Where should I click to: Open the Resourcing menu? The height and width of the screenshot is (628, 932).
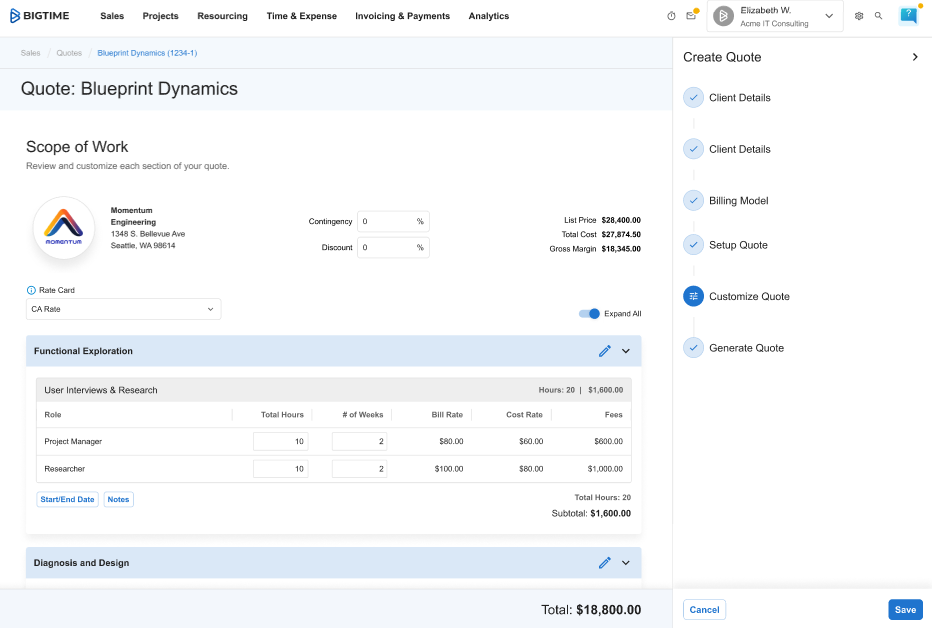pyautogui.click(x=222, y=16)
